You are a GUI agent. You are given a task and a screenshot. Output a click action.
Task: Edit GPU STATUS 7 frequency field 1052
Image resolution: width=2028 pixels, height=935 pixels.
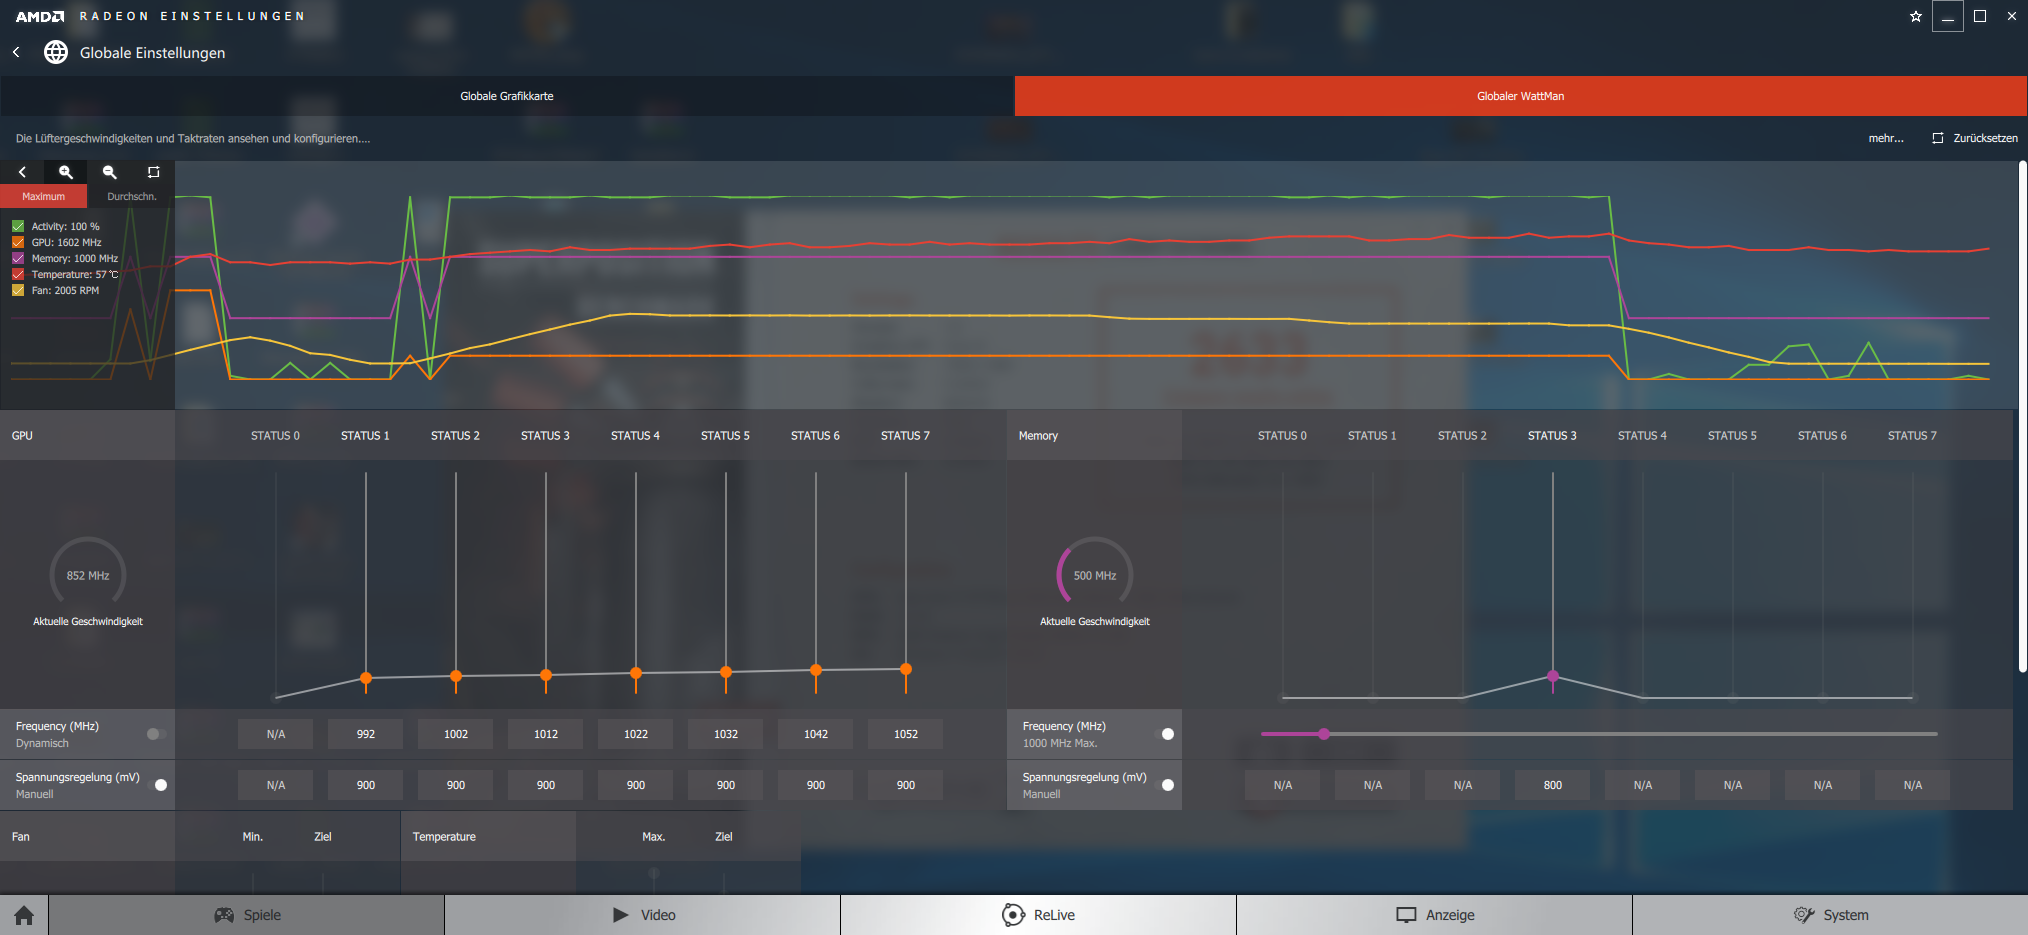(x=906, y=734)
